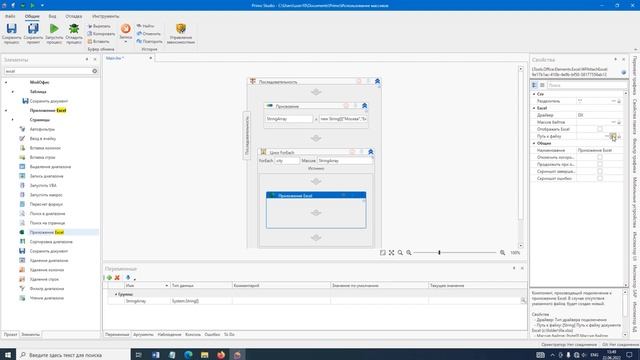
Task: Select Автофильтры element in tree
Action: pyautogui.click(x=42, y=129)
